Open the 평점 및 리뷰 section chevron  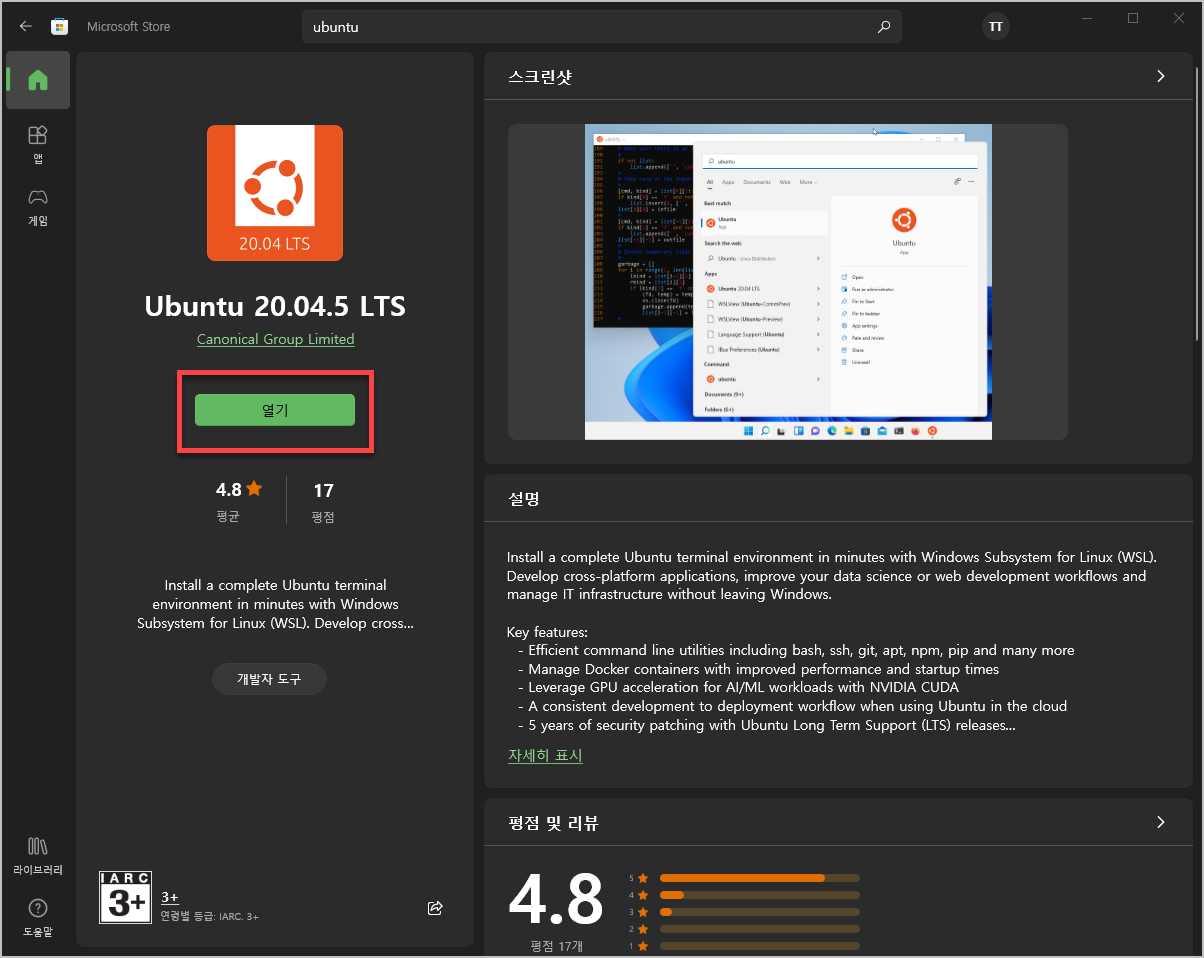[1160, 822]
